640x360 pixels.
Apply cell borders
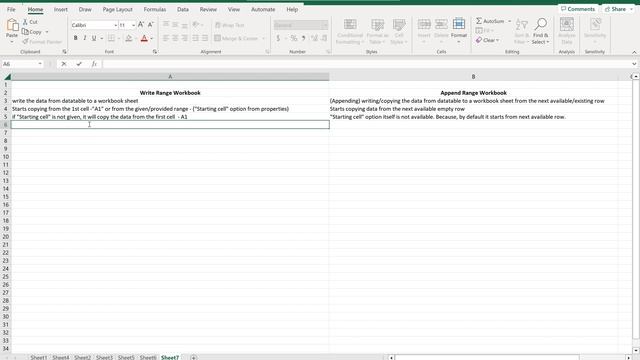click(111, 38)
